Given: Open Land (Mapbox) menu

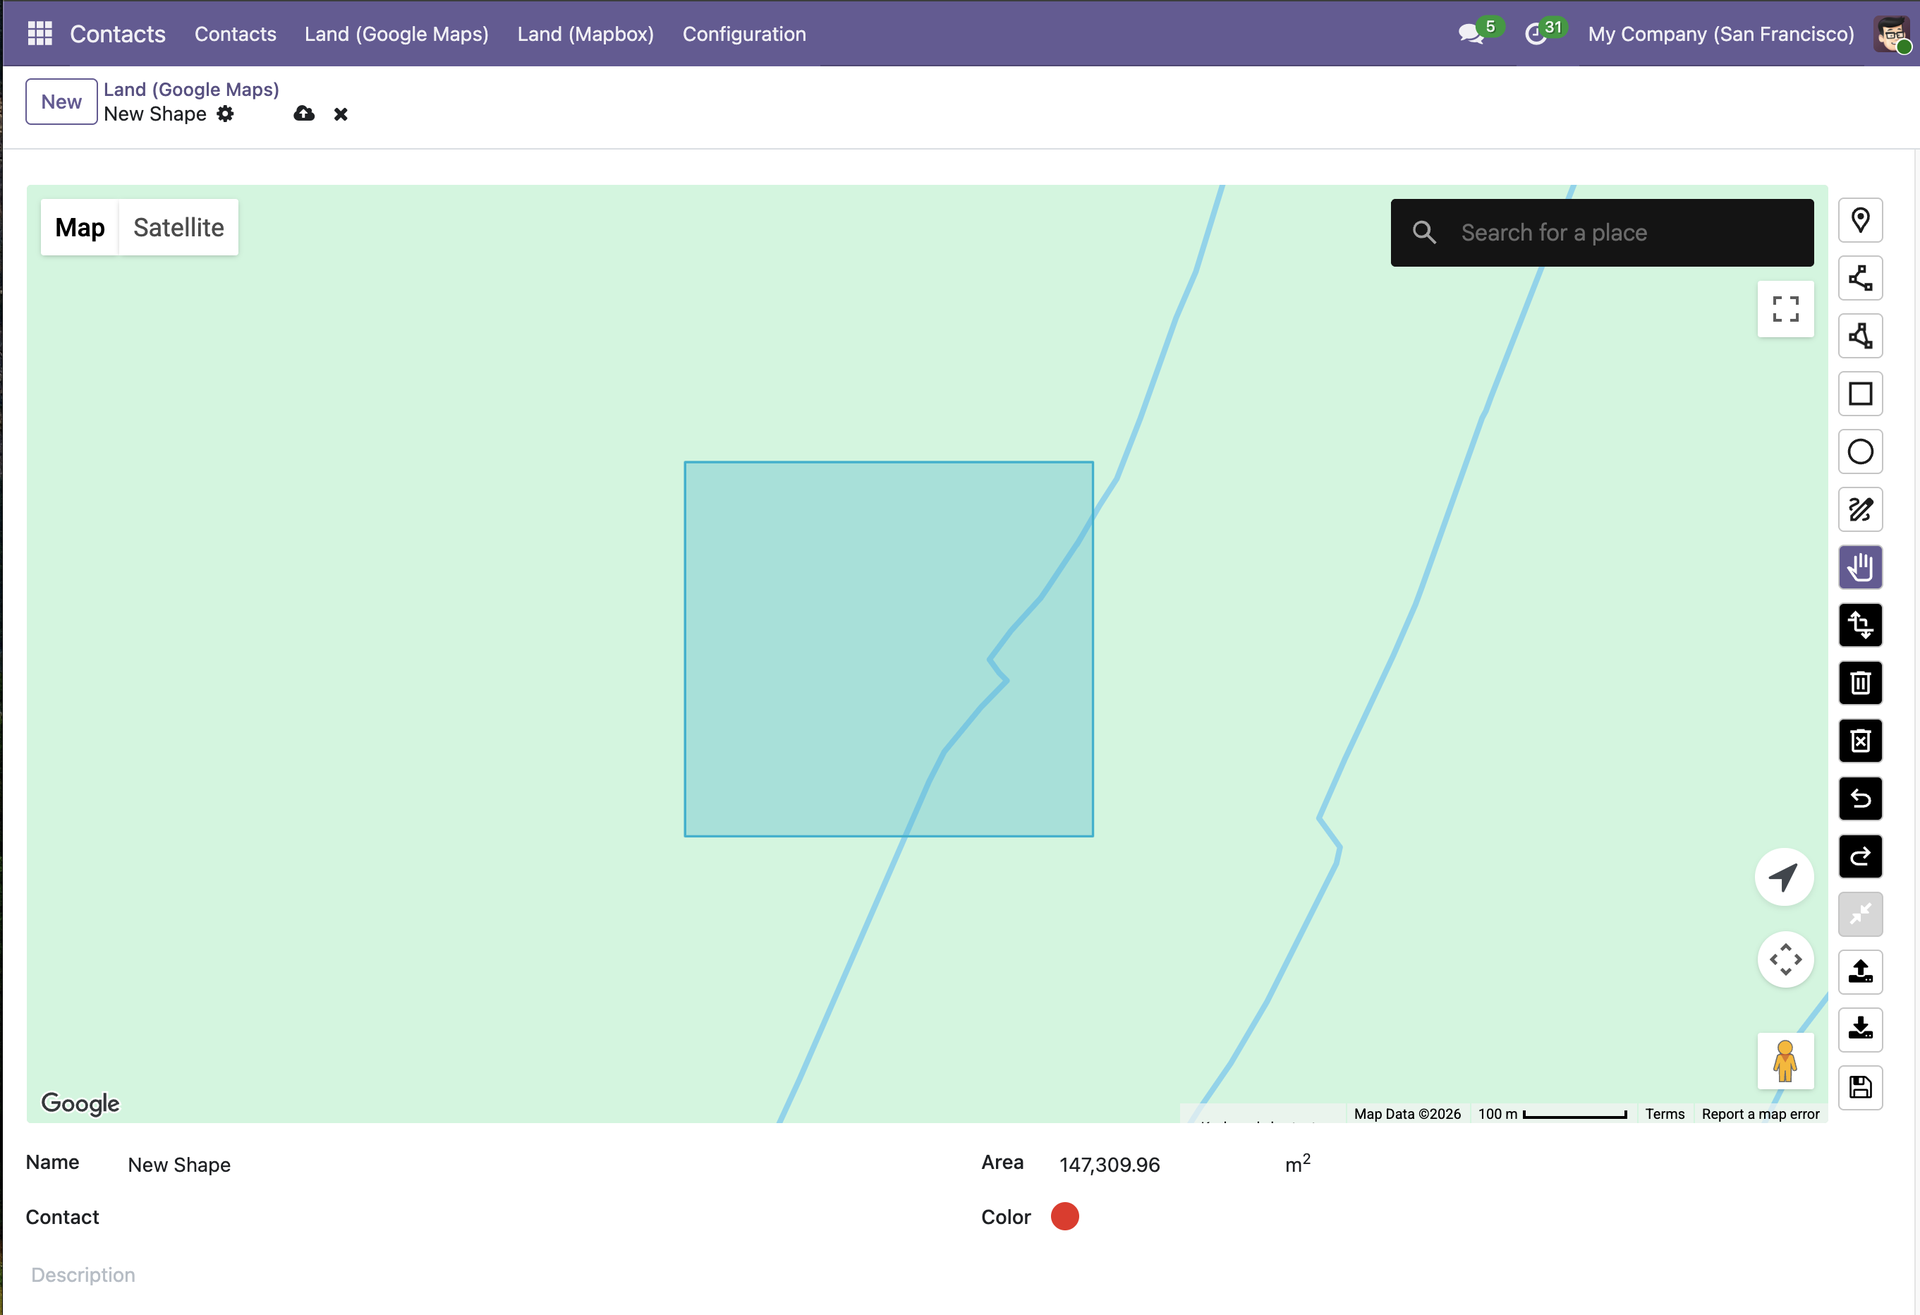Looking at the screenshot, I should pyautogui.click(x=585, y=34).
